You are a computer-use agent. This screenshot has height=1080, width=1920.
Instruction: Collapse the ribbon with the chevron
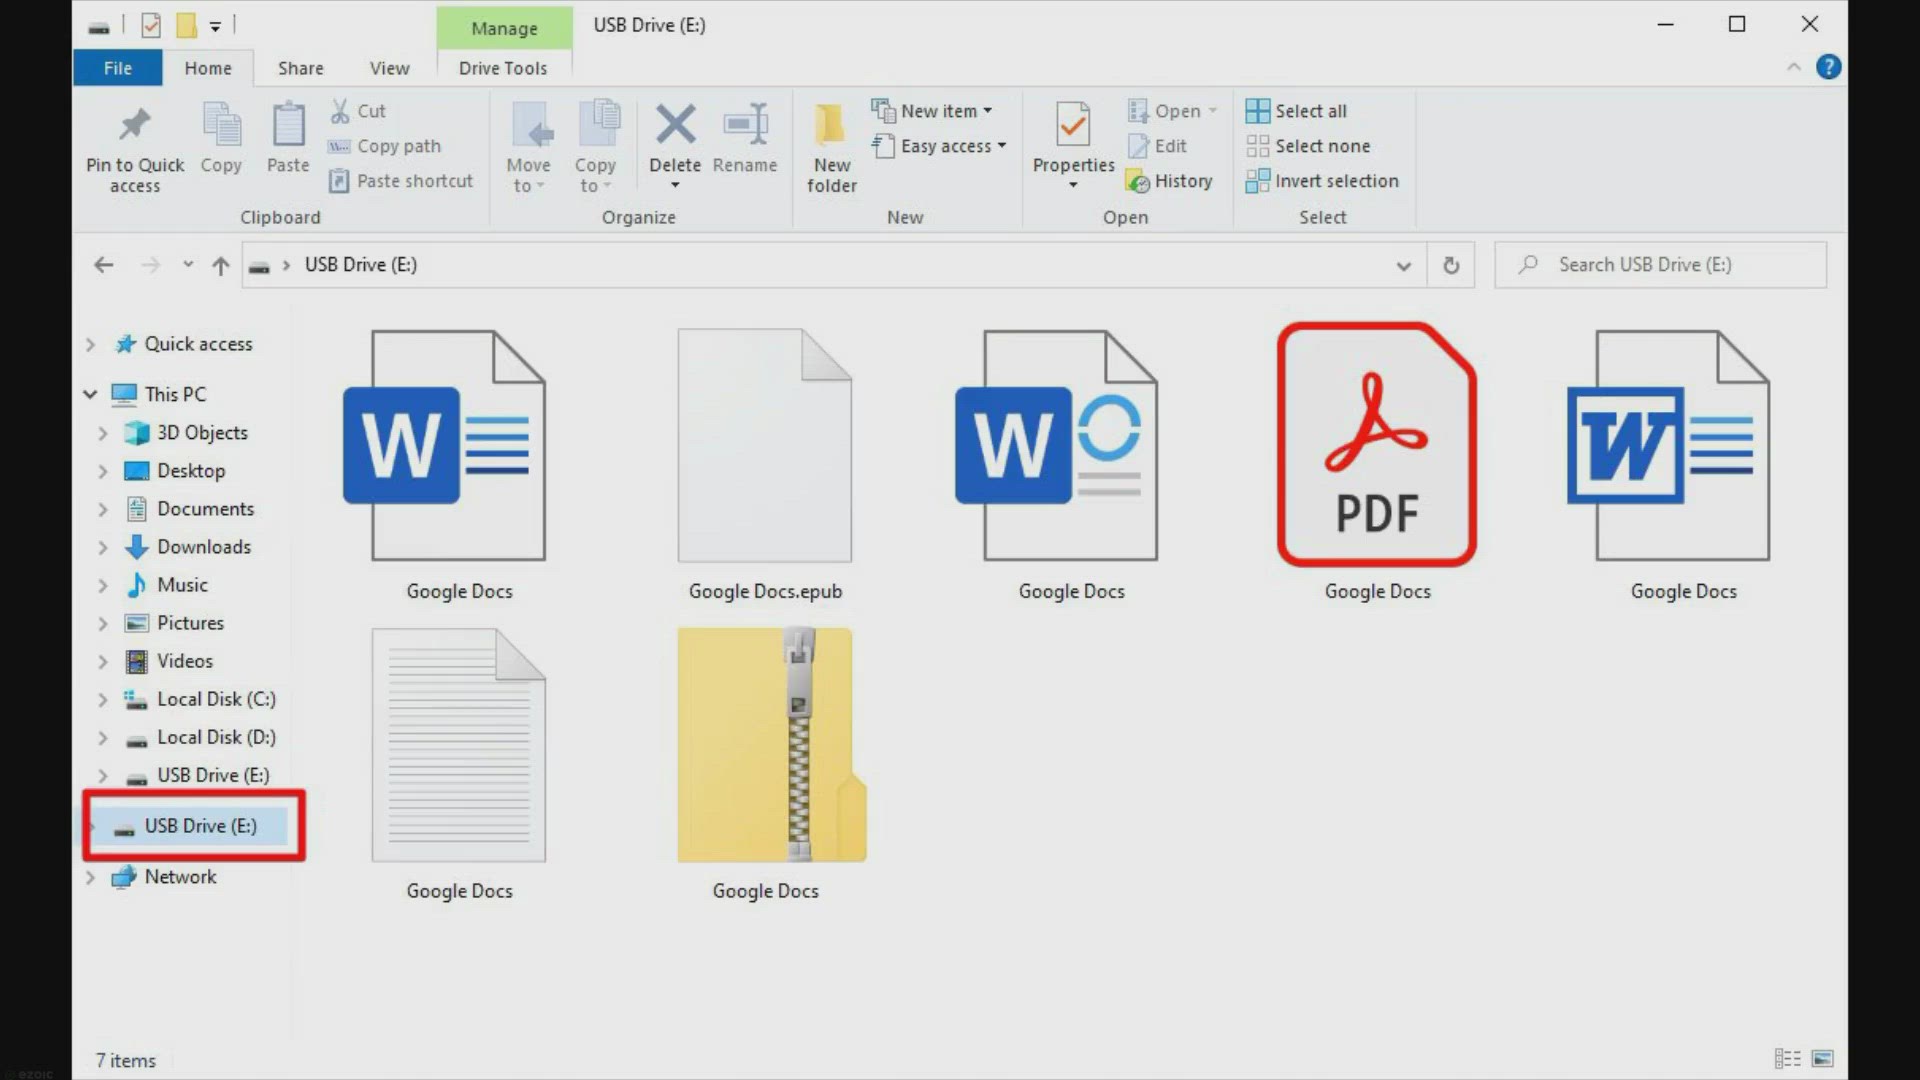pyautogui.click(x=1793, y=67)
